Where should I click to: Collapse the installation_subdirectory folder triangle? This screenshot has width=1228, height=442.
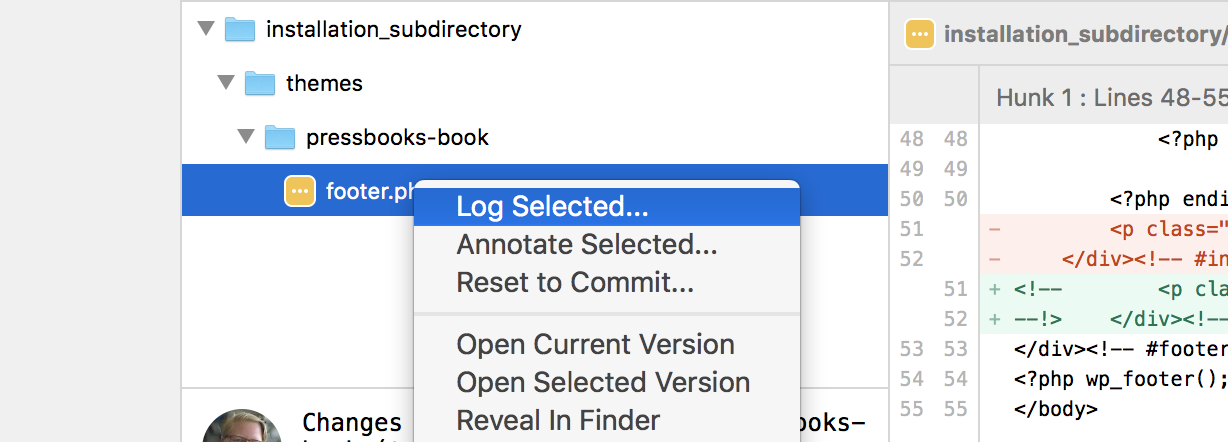pyautogui.click(x=206, y=29)
